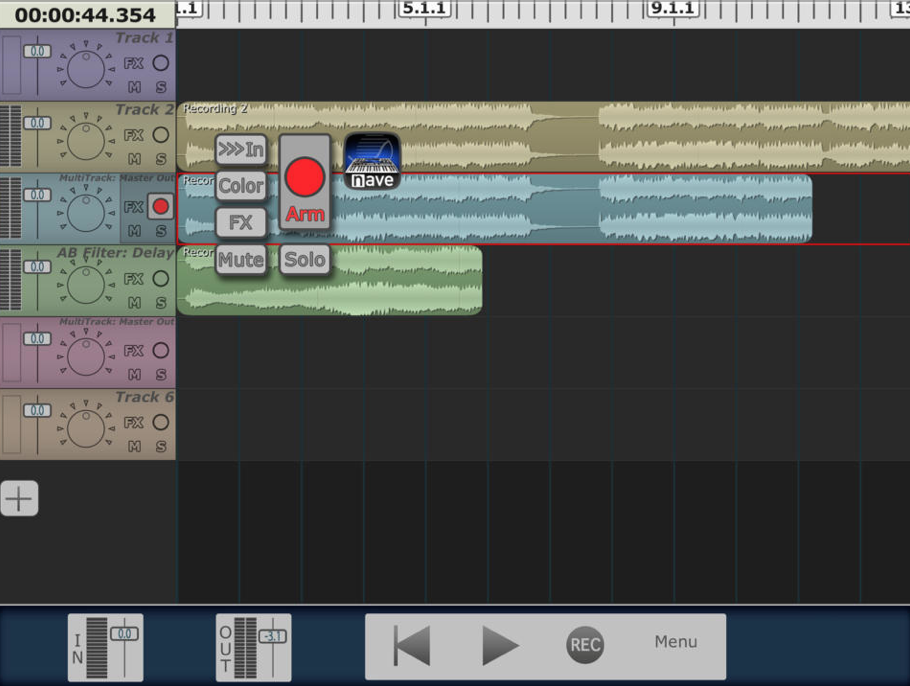Image resolution: width=910 pixels, height=686 pixels.
Task: Jump to timeline marker 5.1.1
Action: click(425, 9)
